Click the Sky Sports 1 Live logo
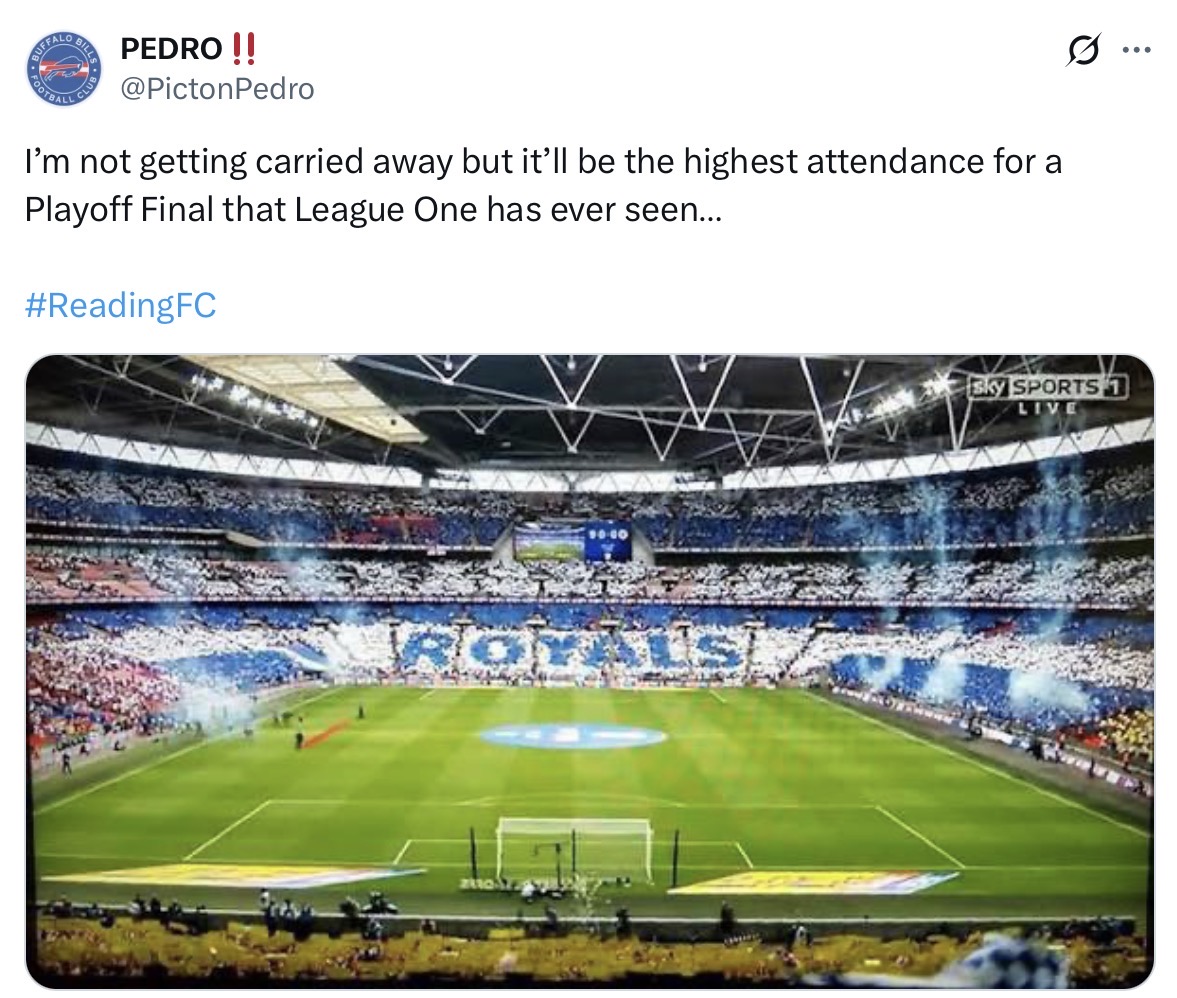 click(1047, 391)
